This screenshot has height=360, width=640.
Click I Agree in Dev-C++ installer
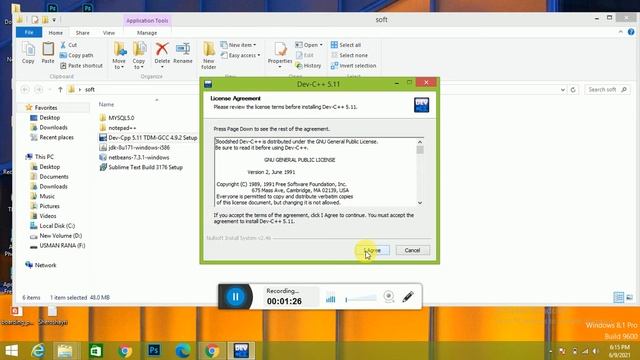[x=373, y=250]
